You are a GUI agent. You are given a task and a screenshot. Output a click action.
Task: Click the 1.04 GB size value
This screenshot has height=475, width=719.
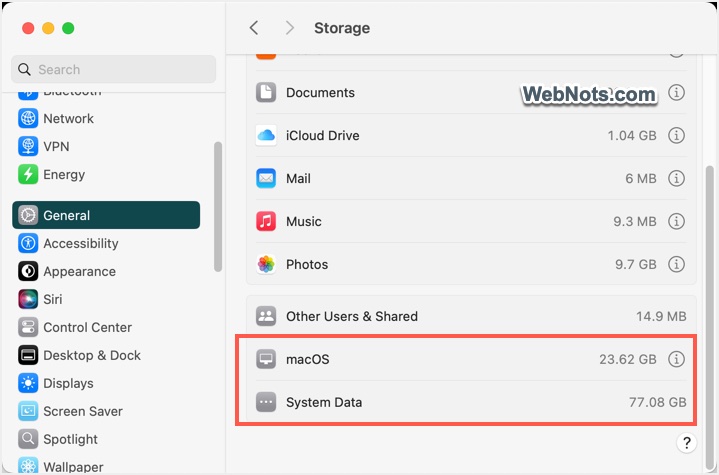[x=632, y=135]
